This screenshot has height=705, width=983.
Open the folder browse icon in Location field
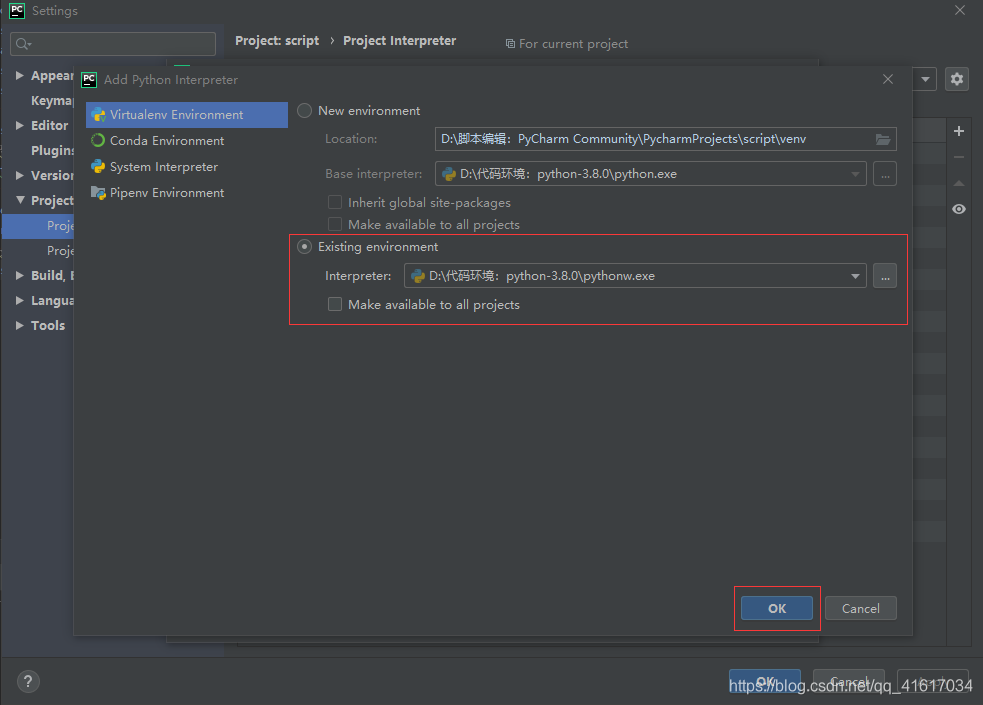883,139
